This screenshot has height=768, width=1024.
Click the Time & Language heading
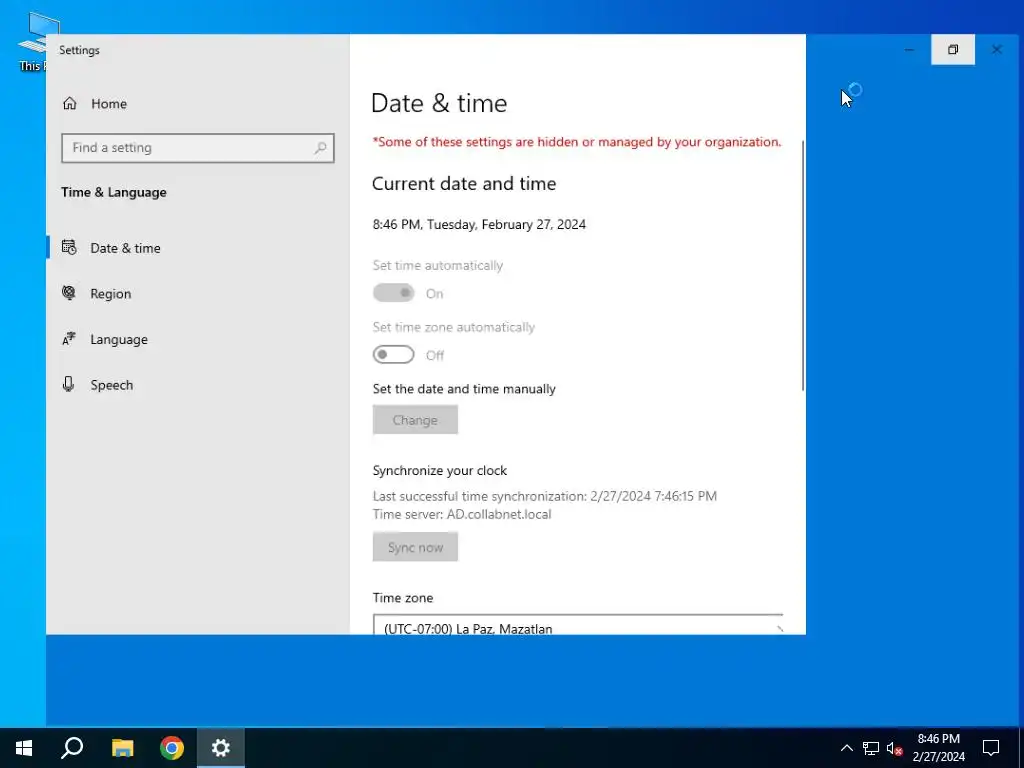(114, 192)
